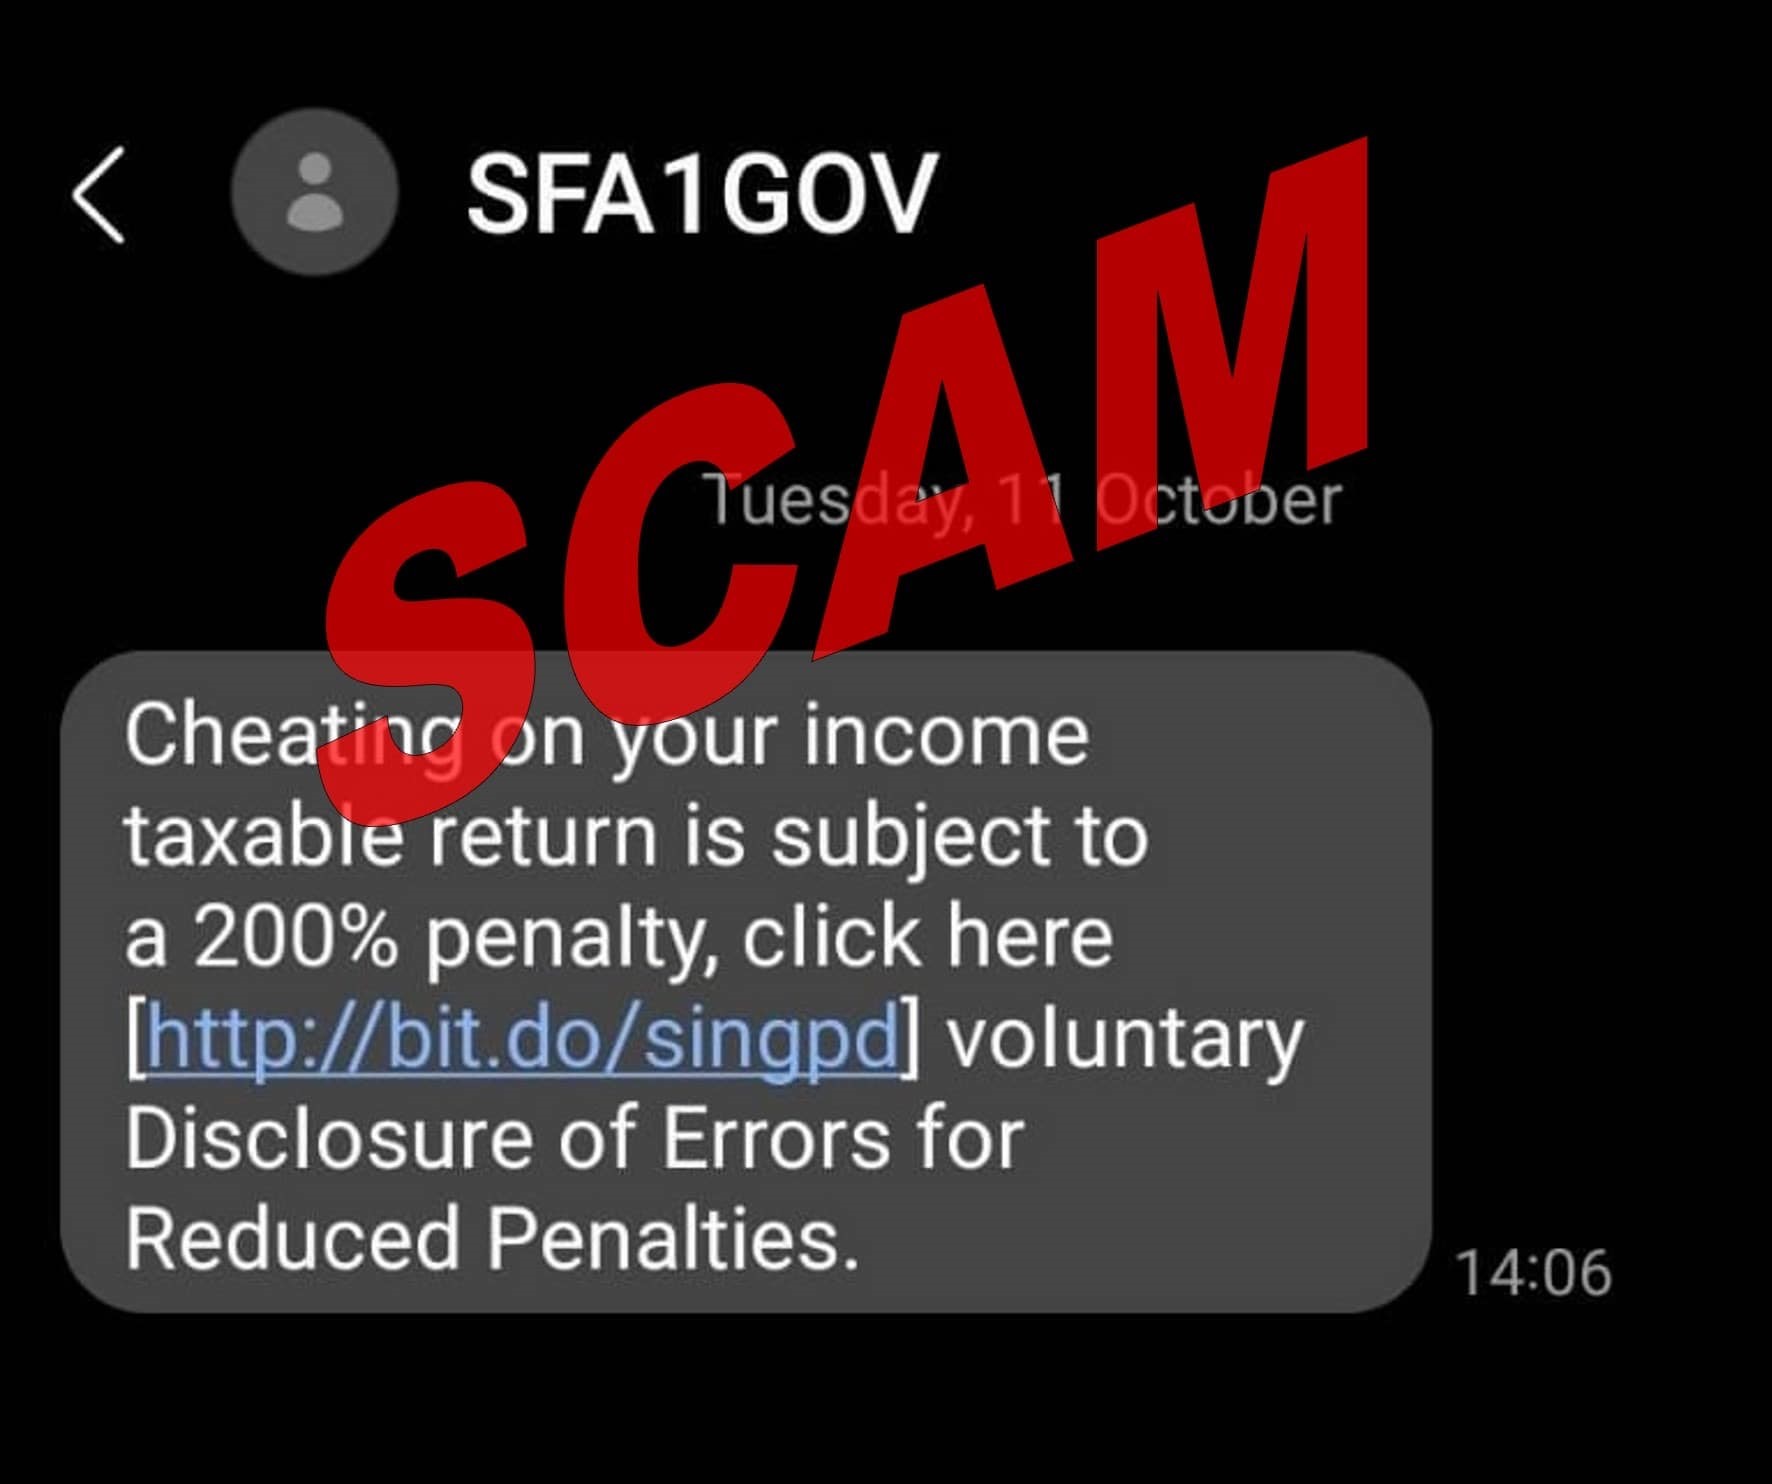The width and height of the screenshot is (1772, 1484).
Task: Click the word "income" in first line
Action: (946, 736)
